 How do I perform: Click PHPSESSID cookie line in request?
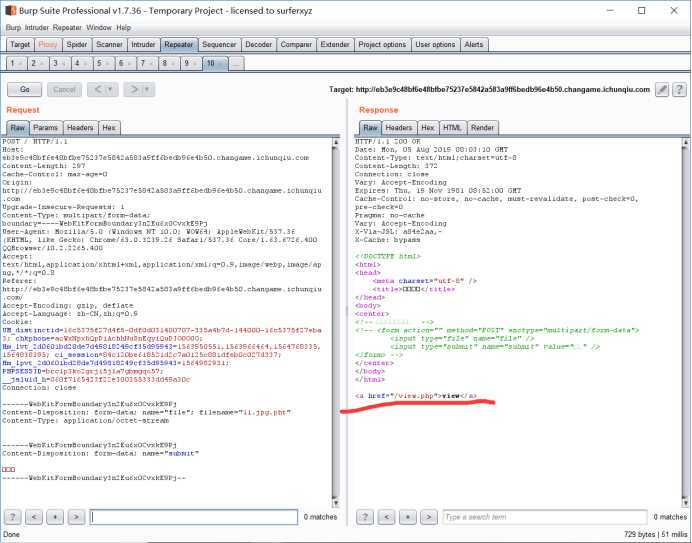point(83,371)
